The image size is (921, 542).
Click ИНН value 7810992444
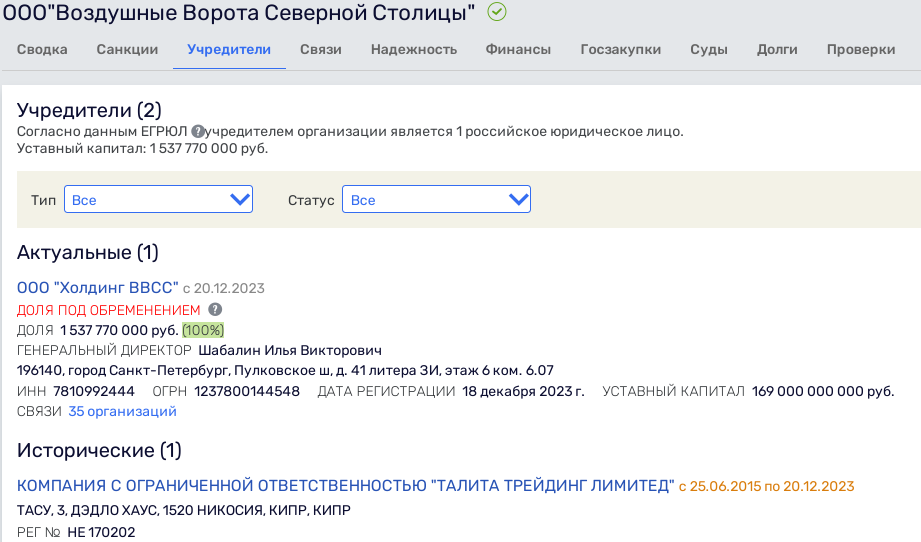click(x=94, y=391)
